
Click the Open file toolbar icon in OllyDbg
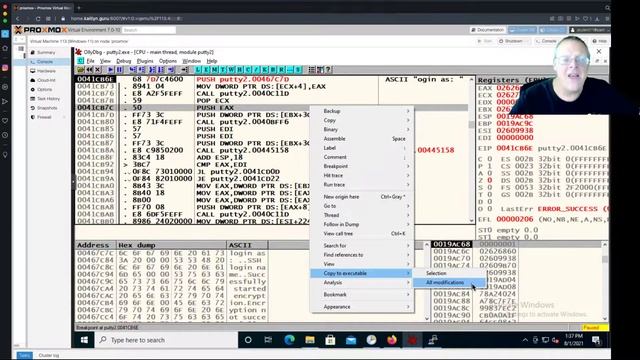pos(80,70)
